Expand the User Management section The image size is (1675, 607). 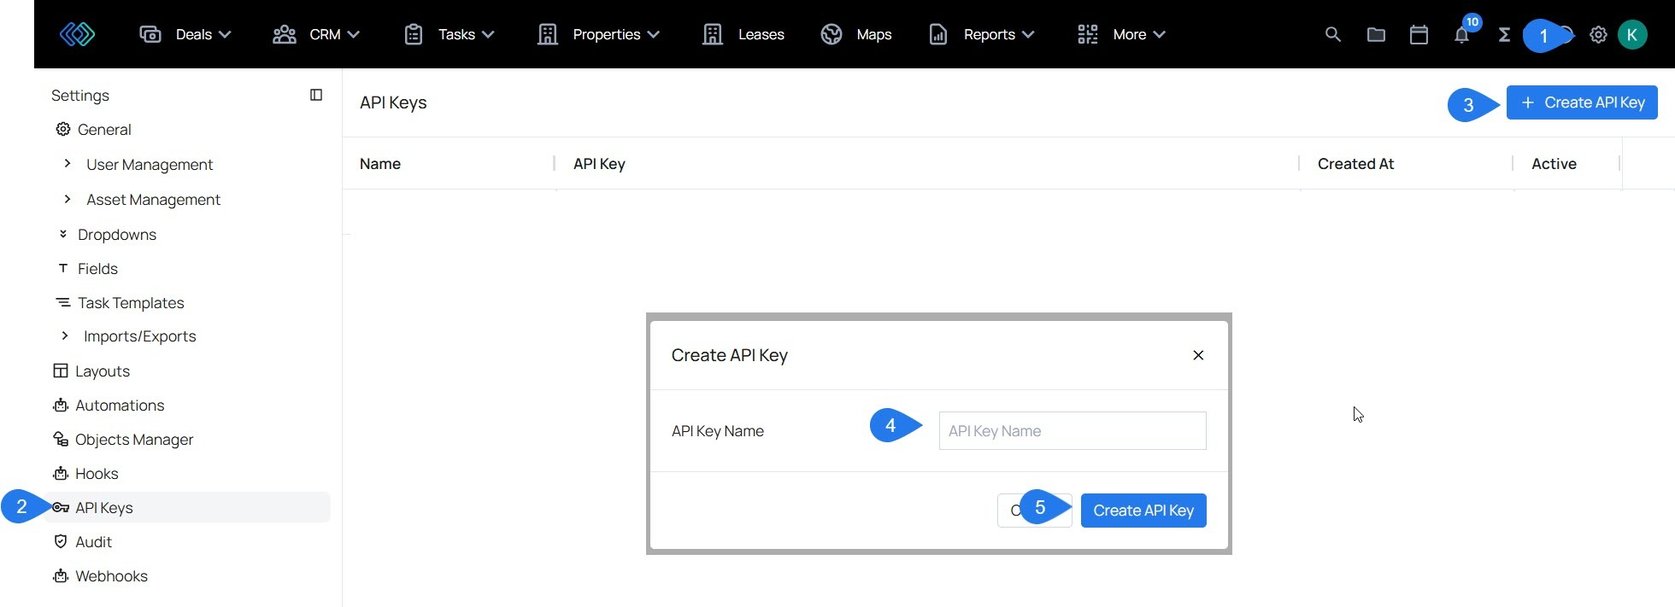(67, 163)
